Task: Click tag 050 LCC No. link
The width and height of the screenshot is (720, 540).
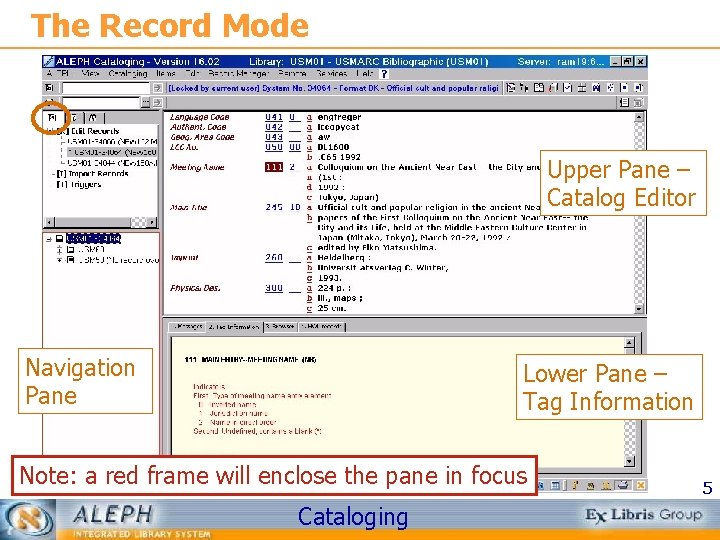Action: [x=274, y=147]
